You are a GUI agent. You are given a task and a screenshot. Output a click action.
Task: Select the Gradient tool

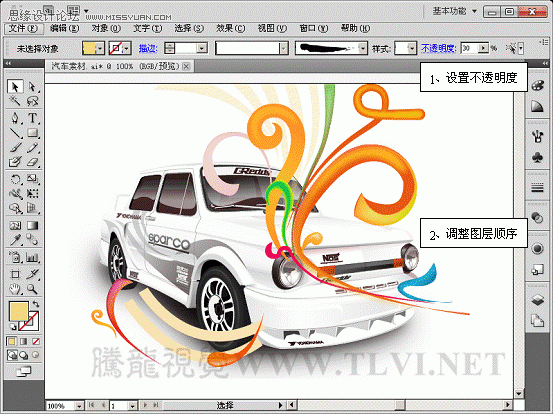click(32, 225)
